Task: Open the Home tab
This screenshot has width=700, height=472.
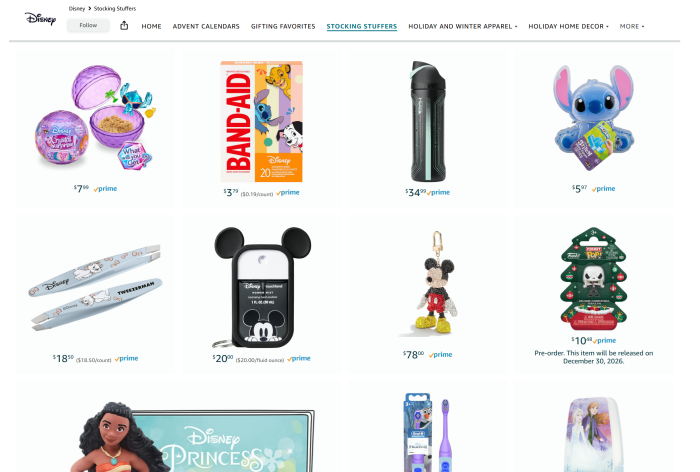Action: (x=151, y=26)
